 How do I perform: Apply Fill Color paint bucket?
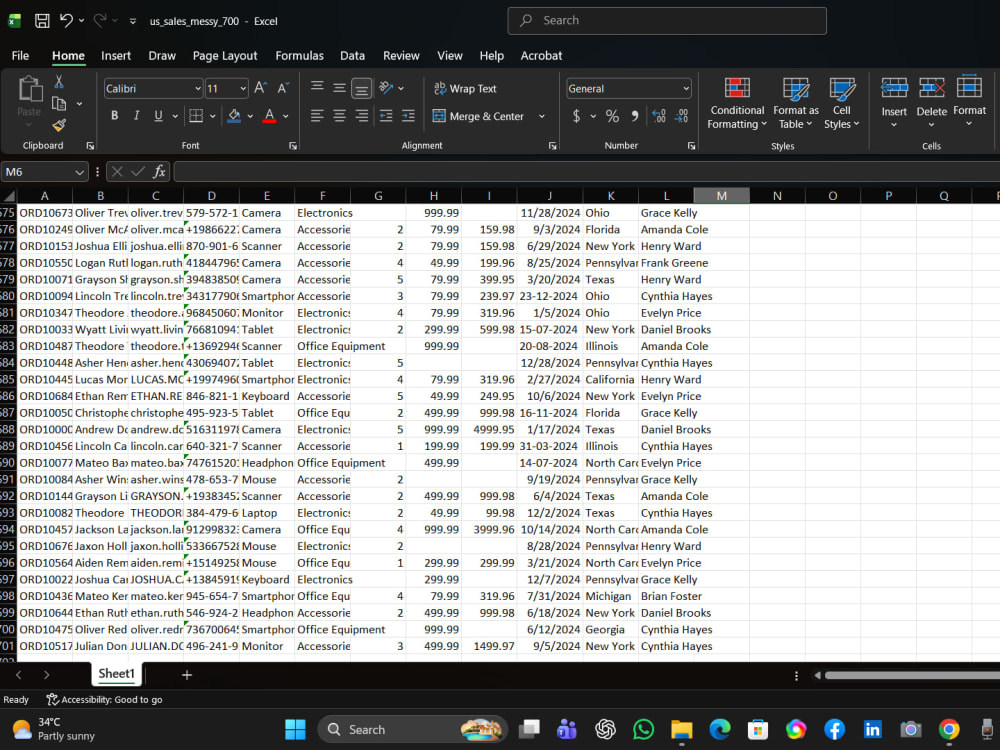click(x=234, y=116)
